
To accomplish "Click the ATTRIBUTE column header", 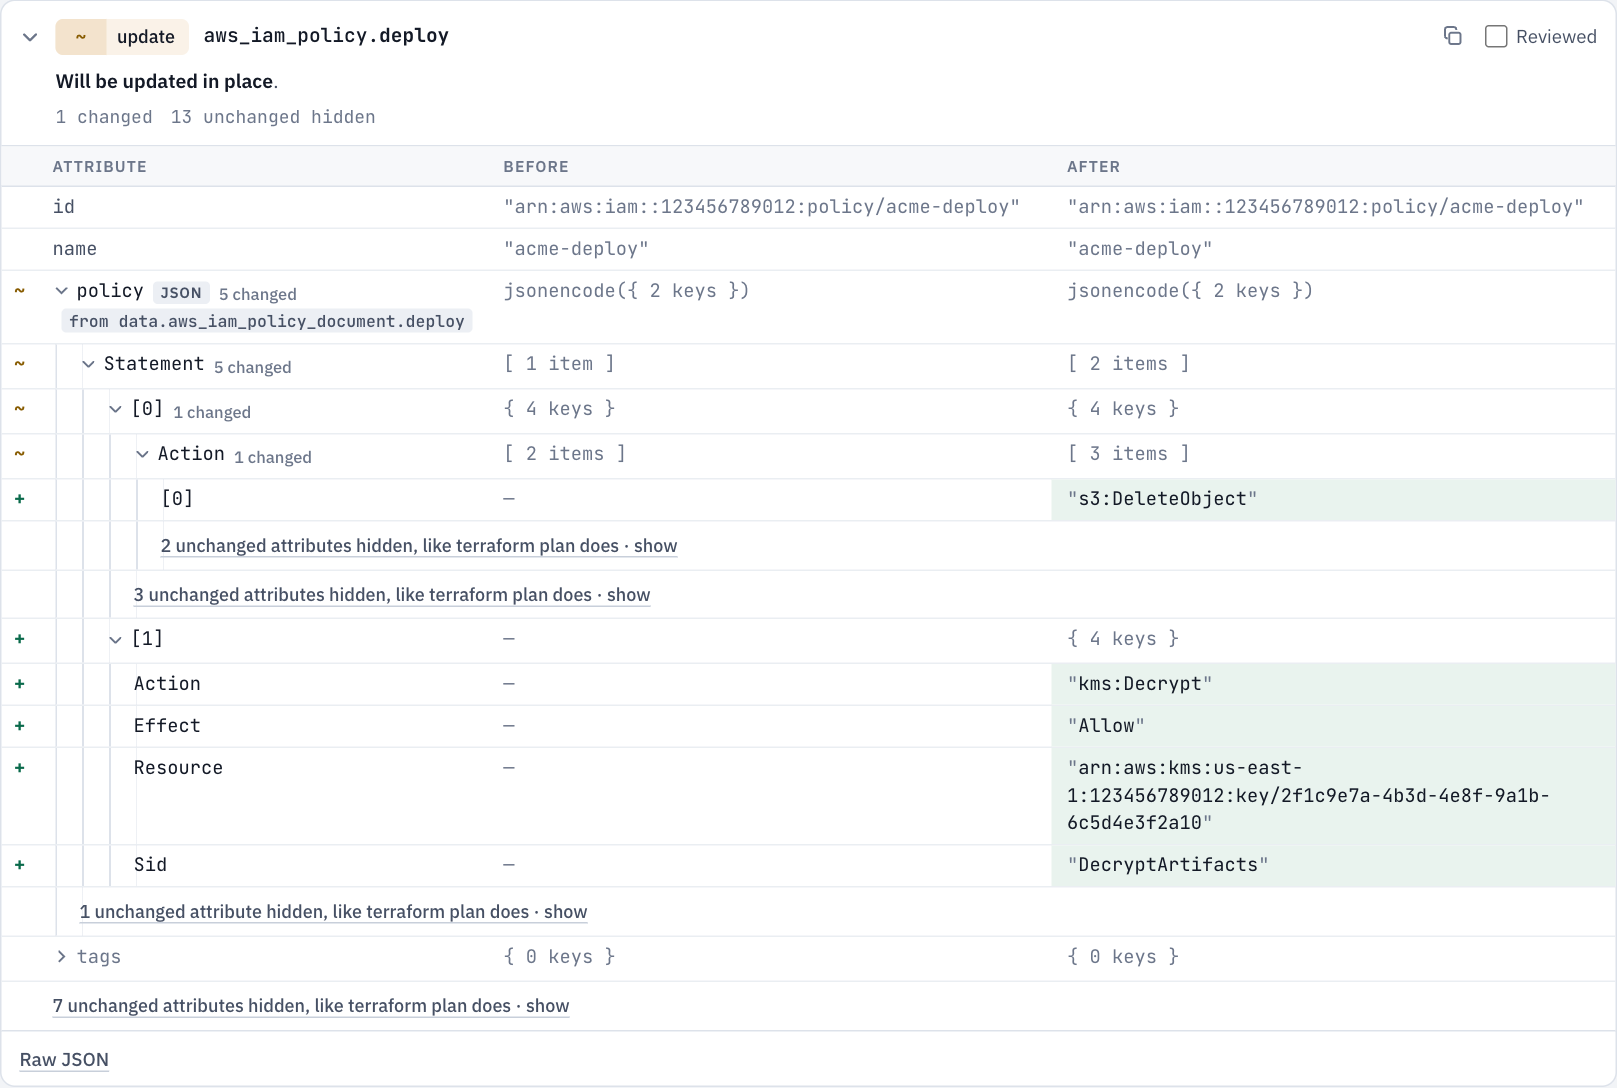I will pos(100,167).
